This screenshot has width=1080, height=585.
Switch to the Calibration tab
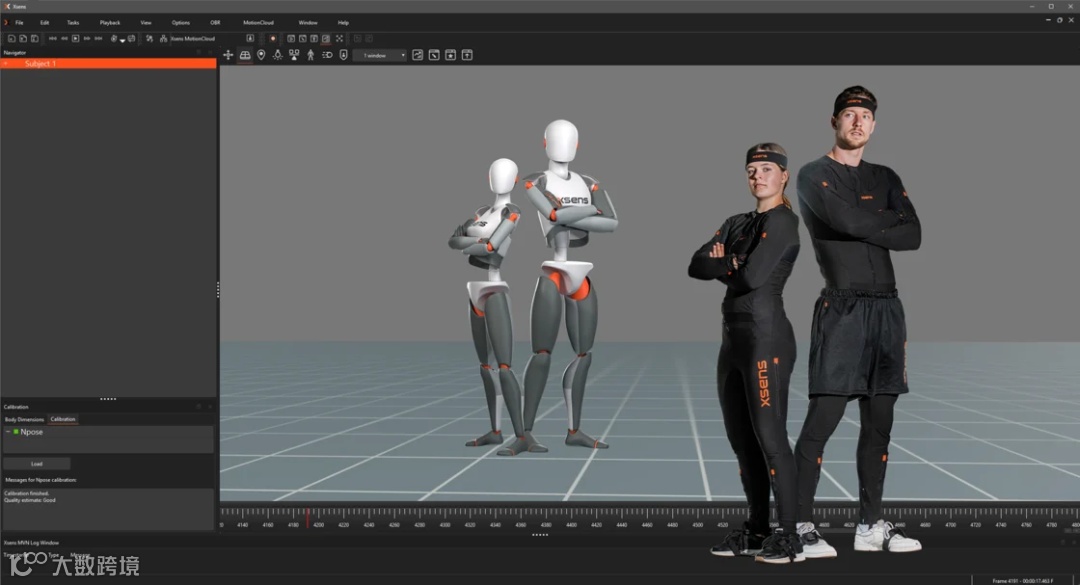pyautogui.click(x=63, y=419)
